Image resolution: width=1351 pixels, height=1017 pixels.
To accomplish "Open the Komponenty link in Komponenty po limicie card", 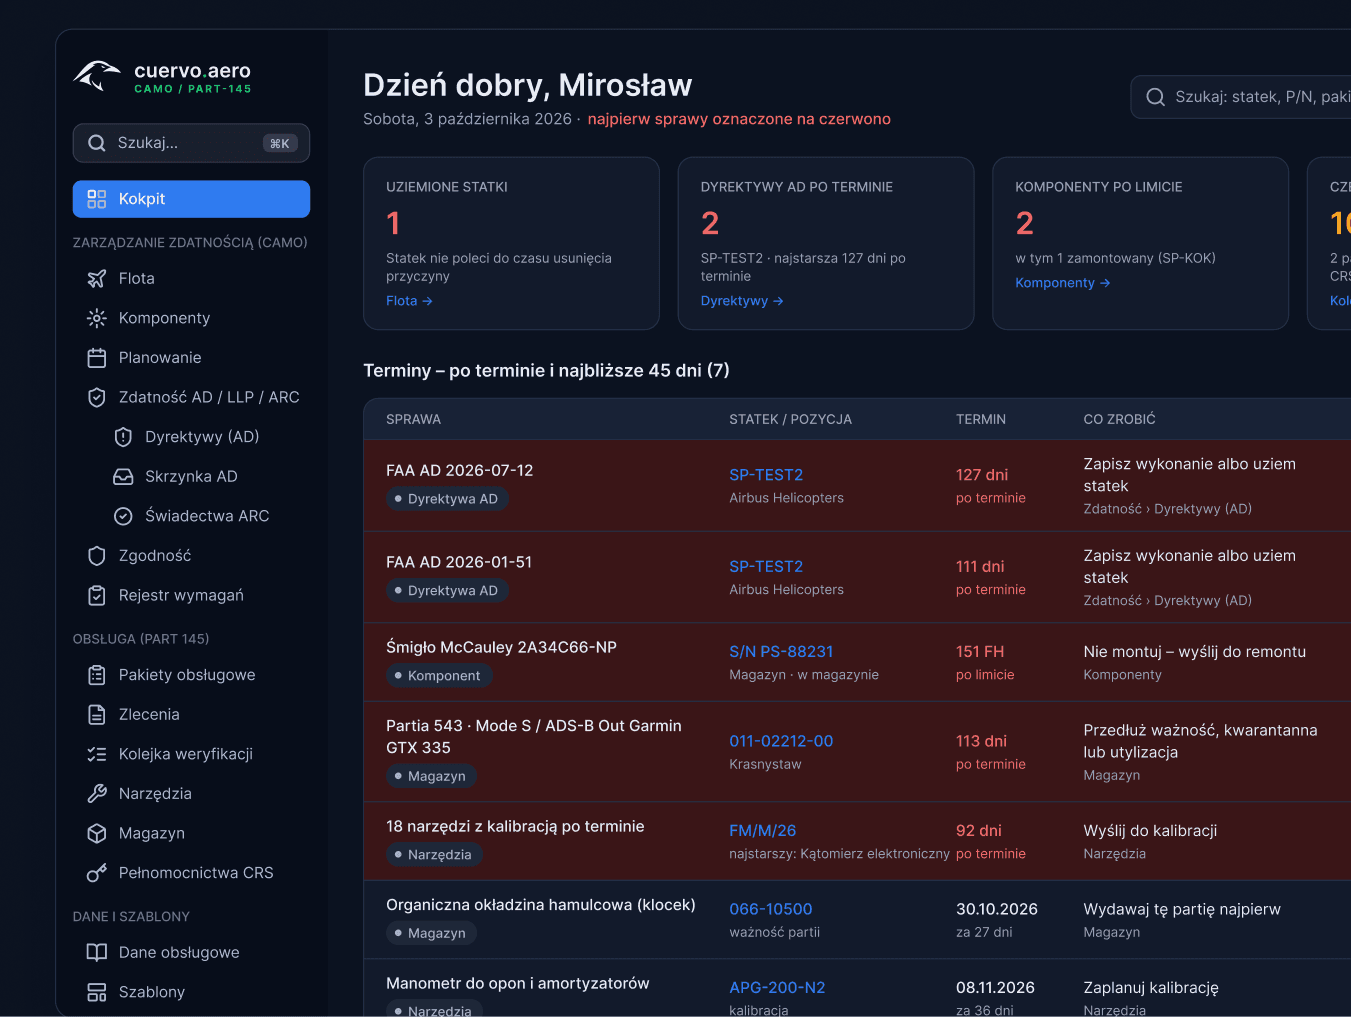I will (1063, 283).
